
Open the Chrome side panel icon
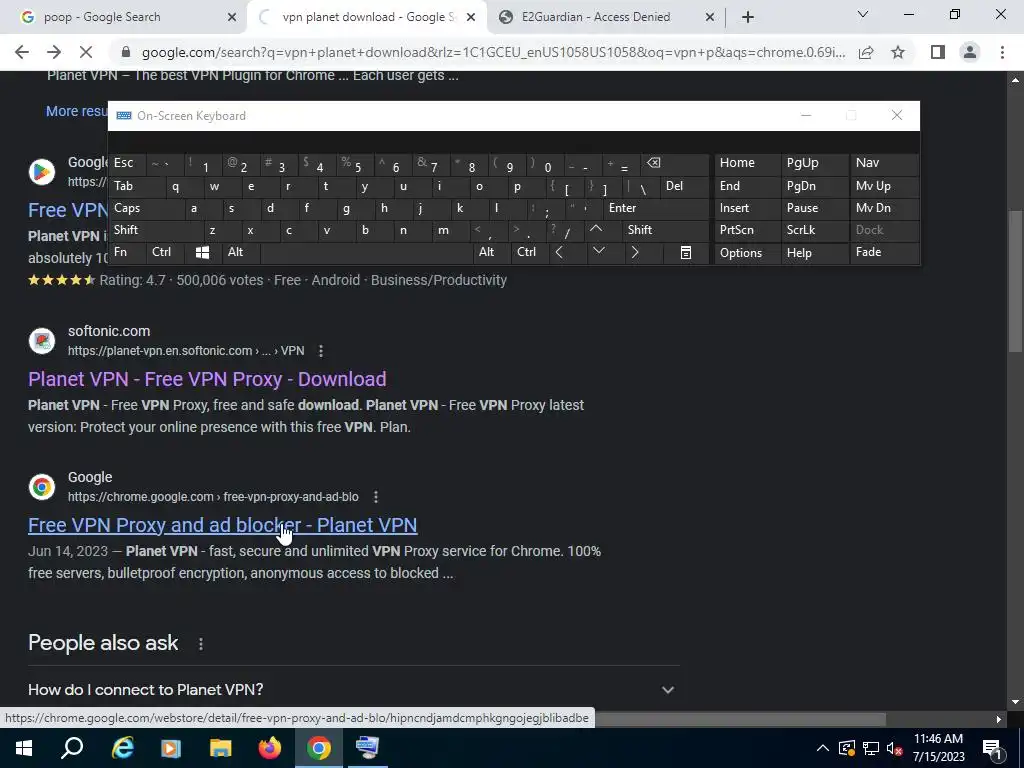coord(938,52)
